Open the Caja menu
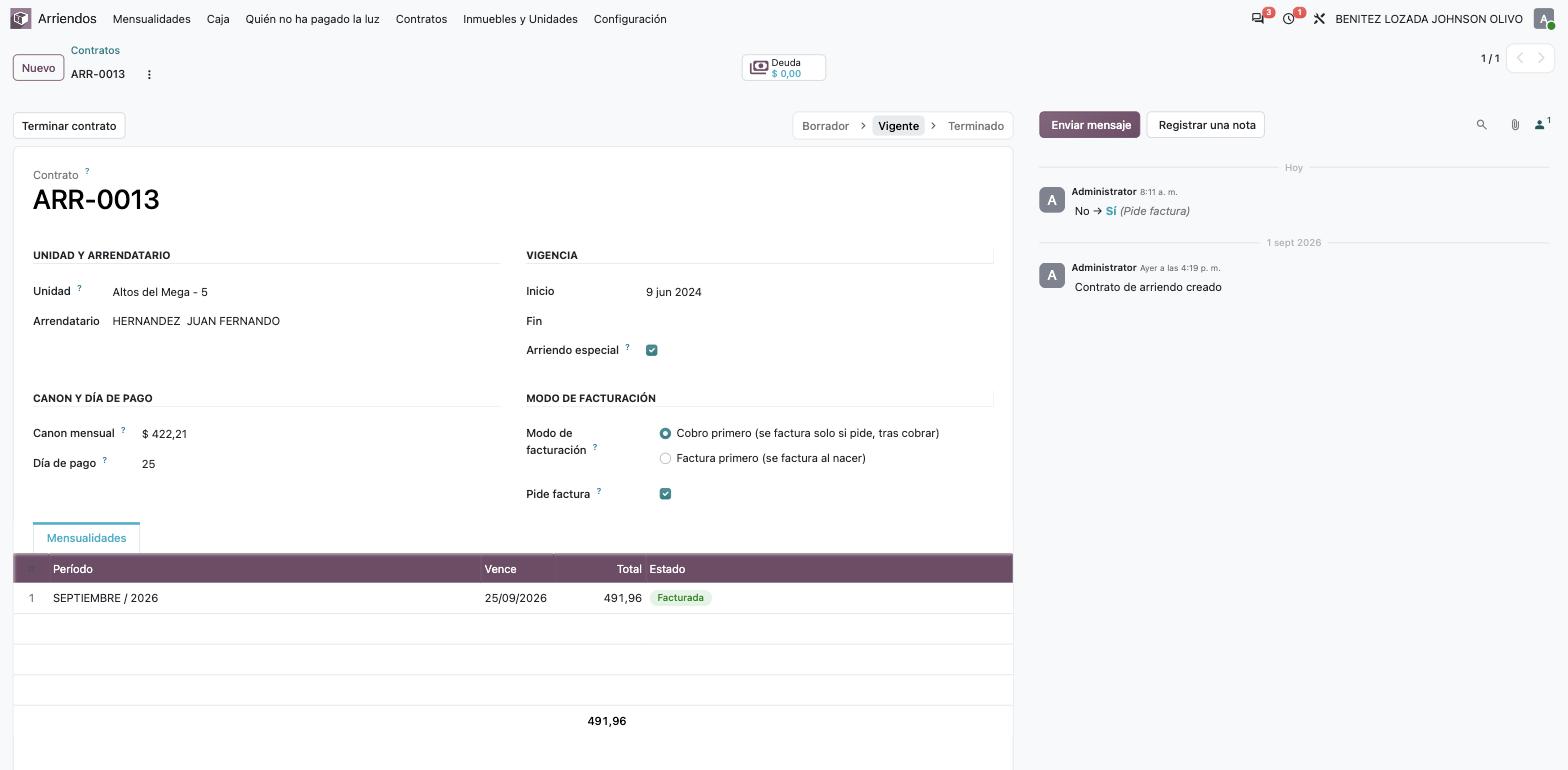The width and height of the screenshot is (1568, 770). 218,19
